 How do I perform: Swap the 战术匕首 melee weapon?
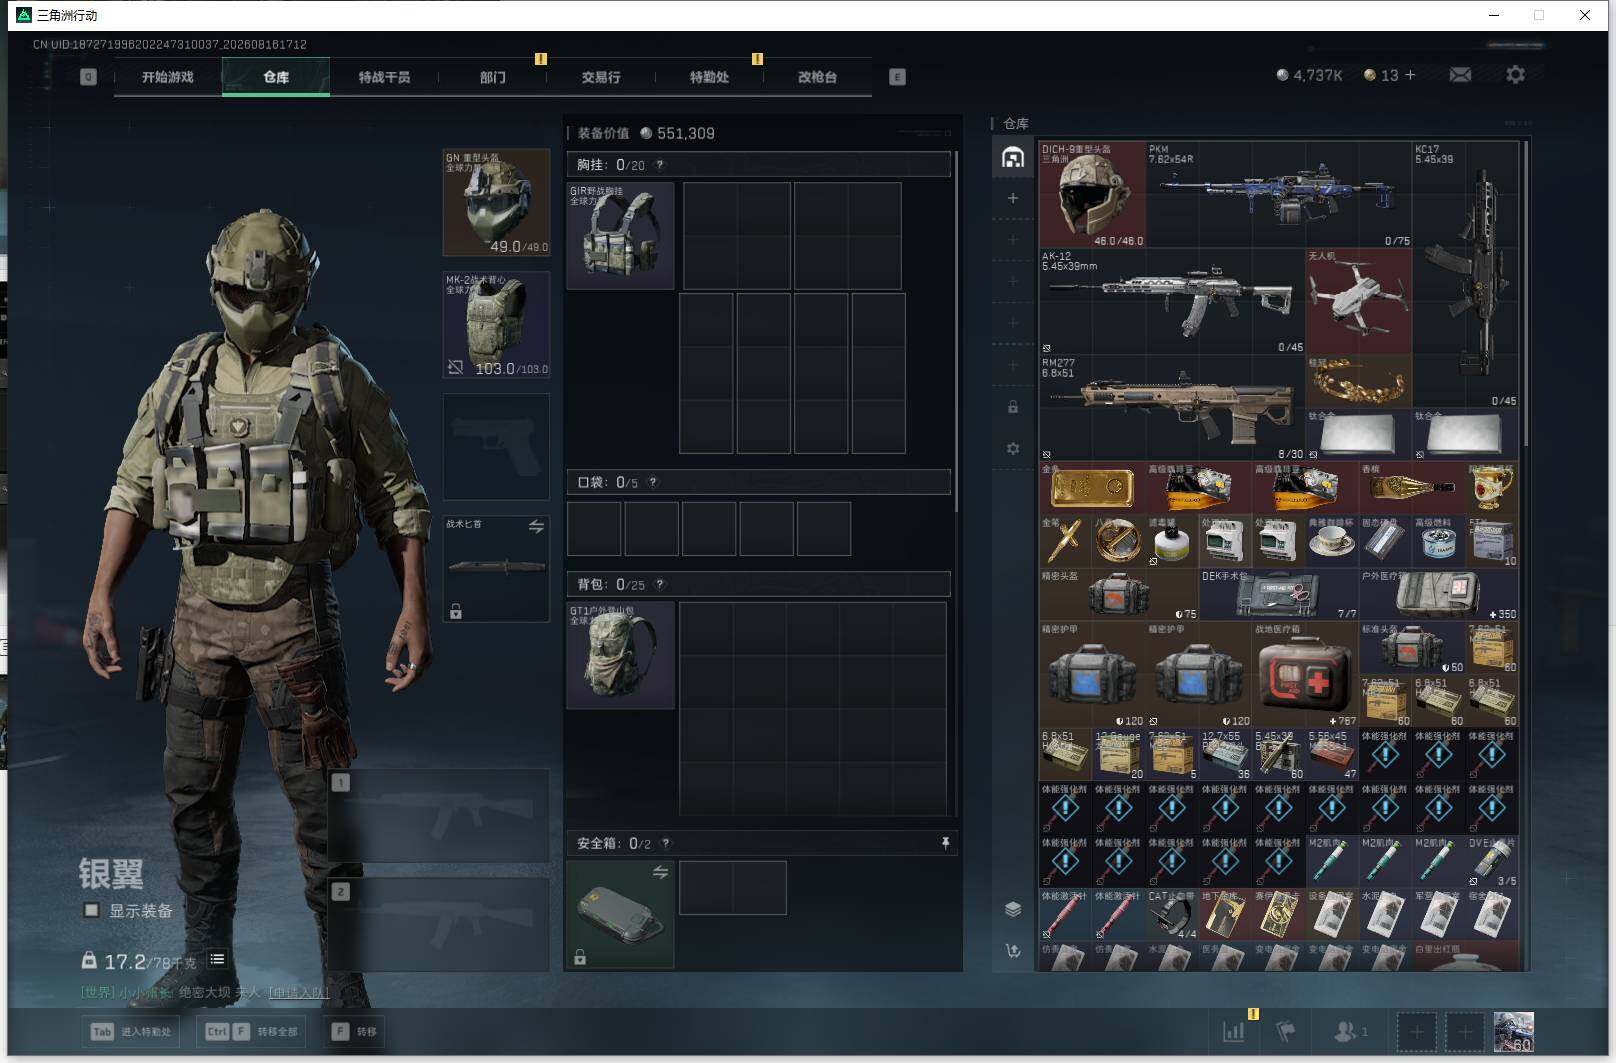pyautogui.click(x=536, y=527)
